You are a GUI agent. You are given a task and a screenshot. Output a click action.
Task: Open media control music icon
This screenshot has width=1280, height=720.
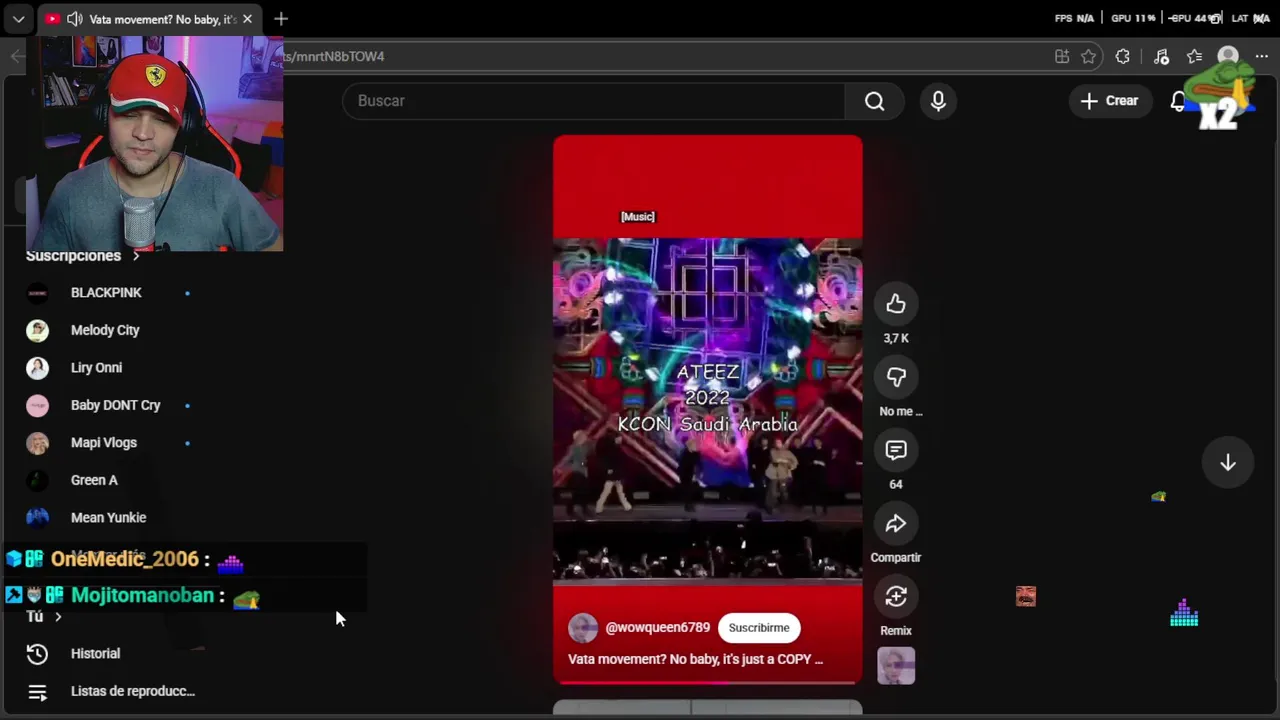(x=1161, y=57)
